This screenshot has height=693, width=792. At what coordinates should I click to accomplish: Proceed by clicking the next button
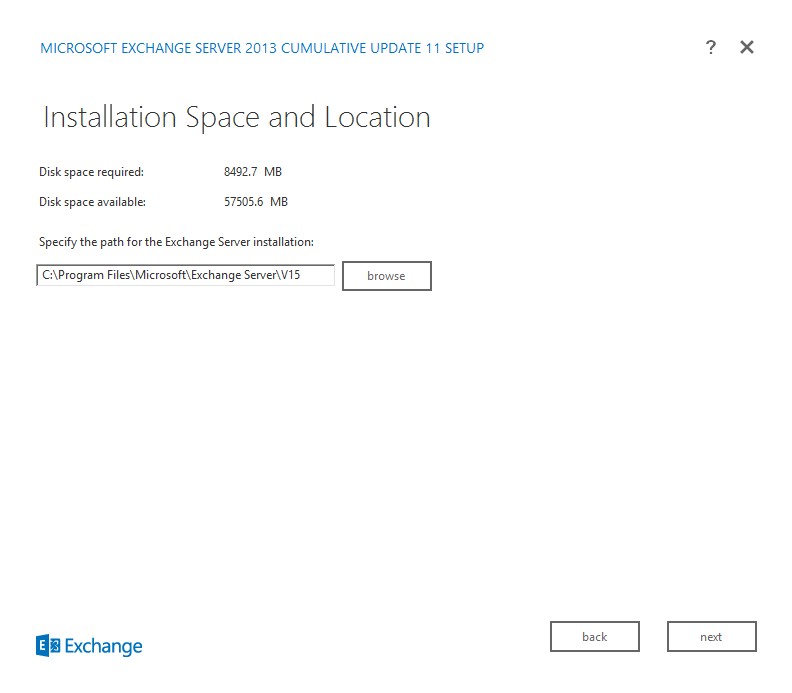click(711, 637)
